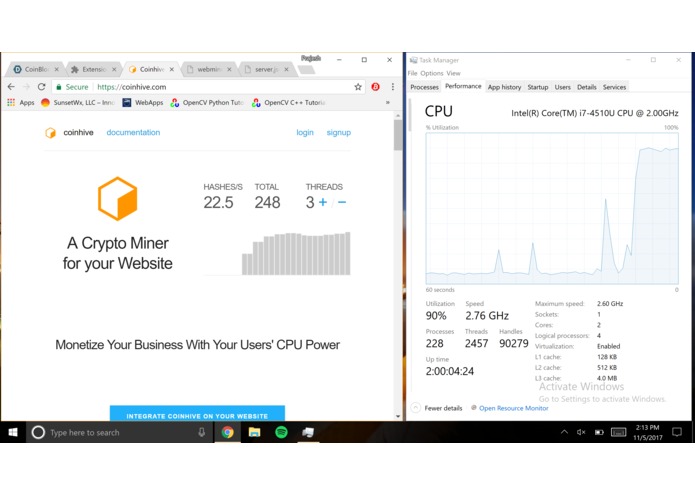
Task: Go back in Chrome browser
Action: (x=11, y=87)
